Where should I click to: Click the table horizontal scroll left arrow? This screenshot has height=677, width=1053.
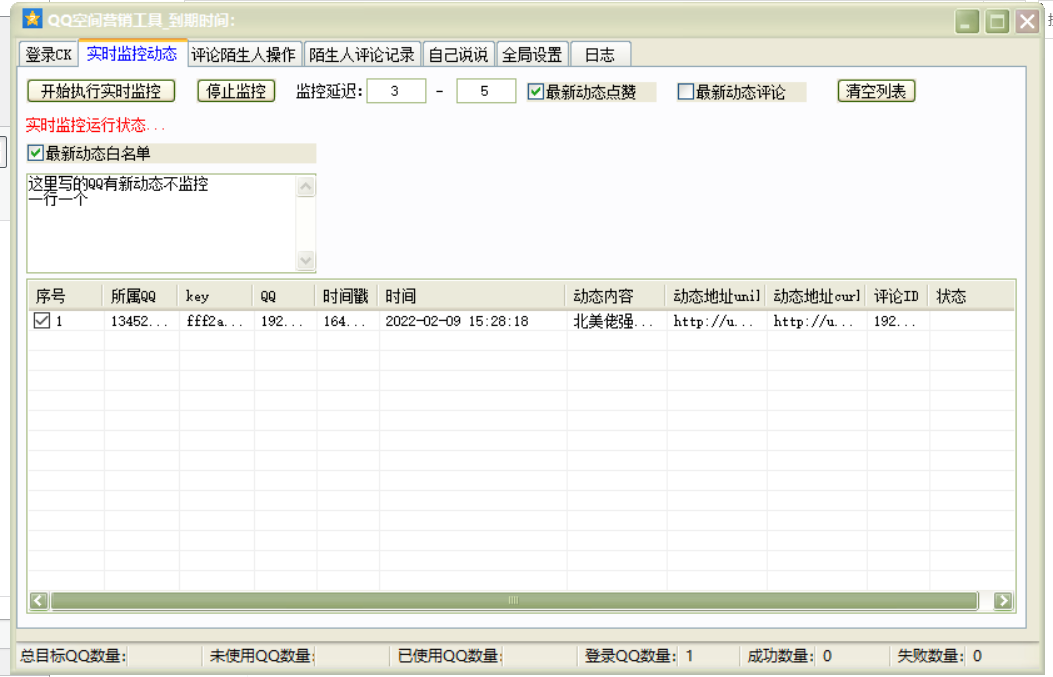(39, 600)
